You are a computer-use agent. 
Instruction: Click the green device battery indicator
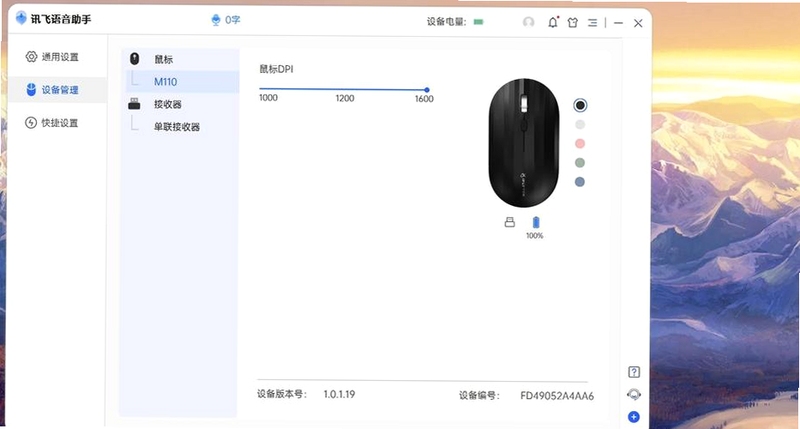coord(478,22)
